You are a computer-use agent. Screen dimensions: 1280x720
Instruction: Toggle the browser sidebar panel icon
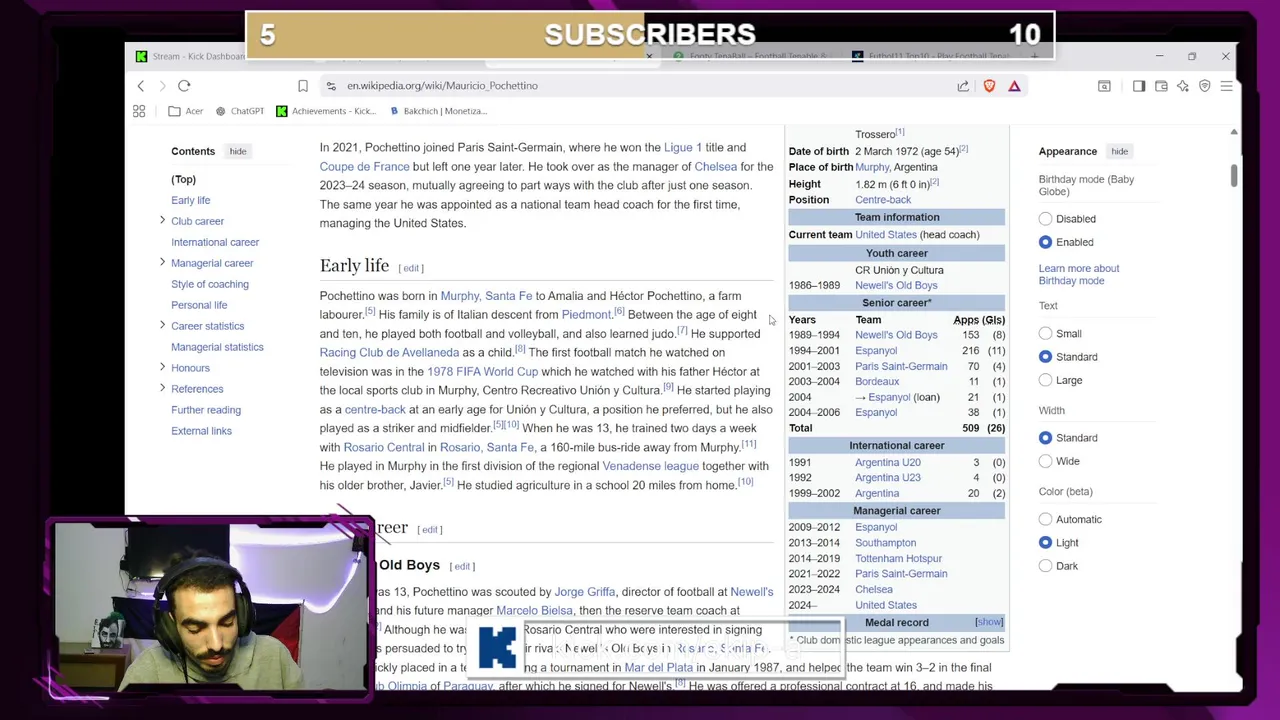1139,86
